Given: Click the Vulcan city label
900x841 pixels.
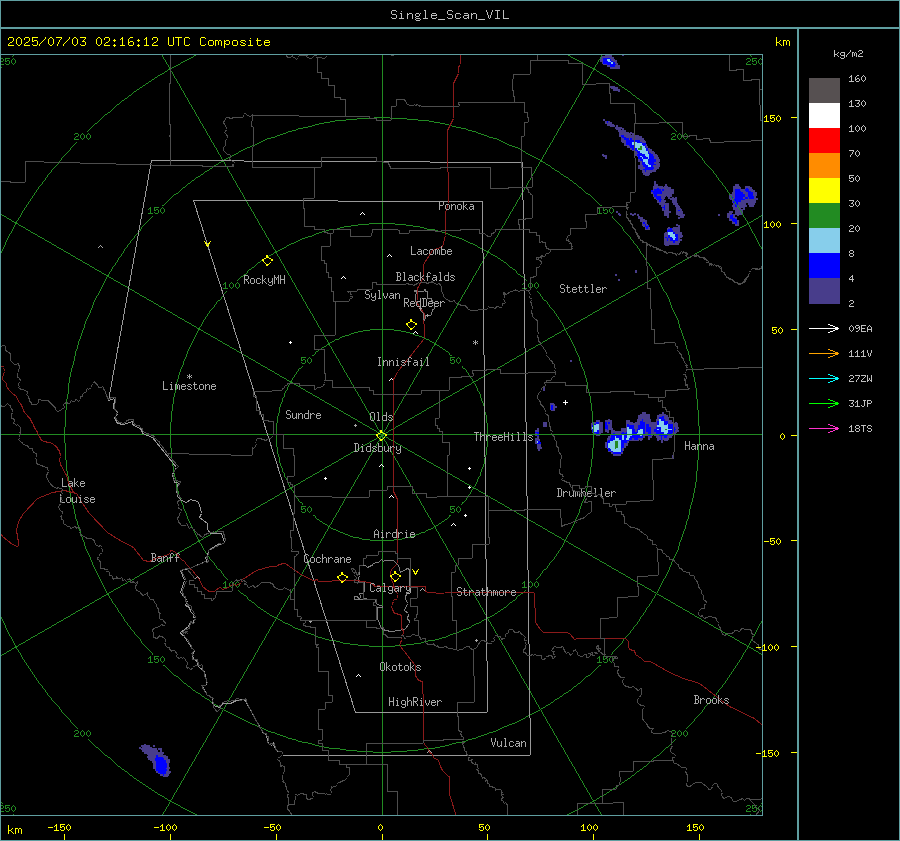Looking at the screenshot, I should pyautogui.click(x=508, y=743).
